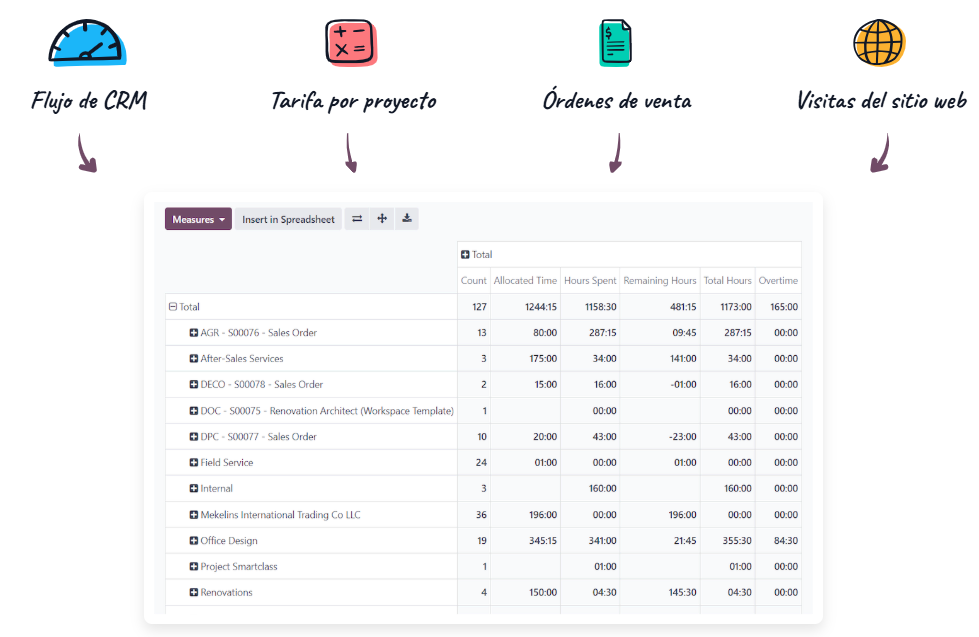Click the download pivot table icon
The image size is (979, 637).
click(407, 219)
